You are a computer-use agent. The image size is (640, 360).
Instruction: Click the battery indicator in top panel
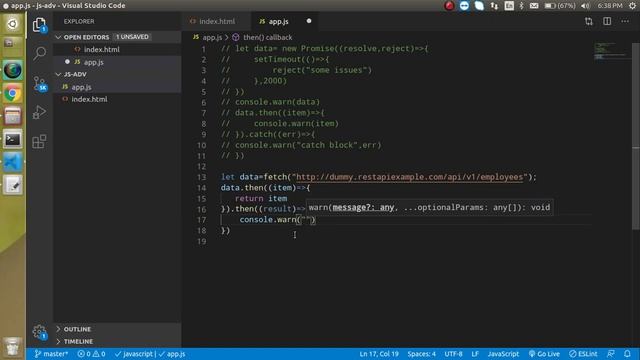(x=560, y=6)
